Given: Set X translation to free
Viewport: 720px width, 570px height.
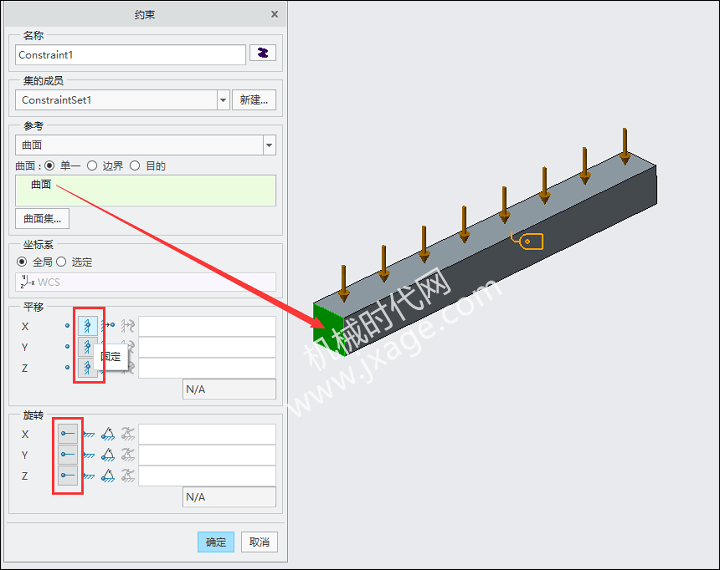Looking at the screenshot, I should [x=68, y=326].
